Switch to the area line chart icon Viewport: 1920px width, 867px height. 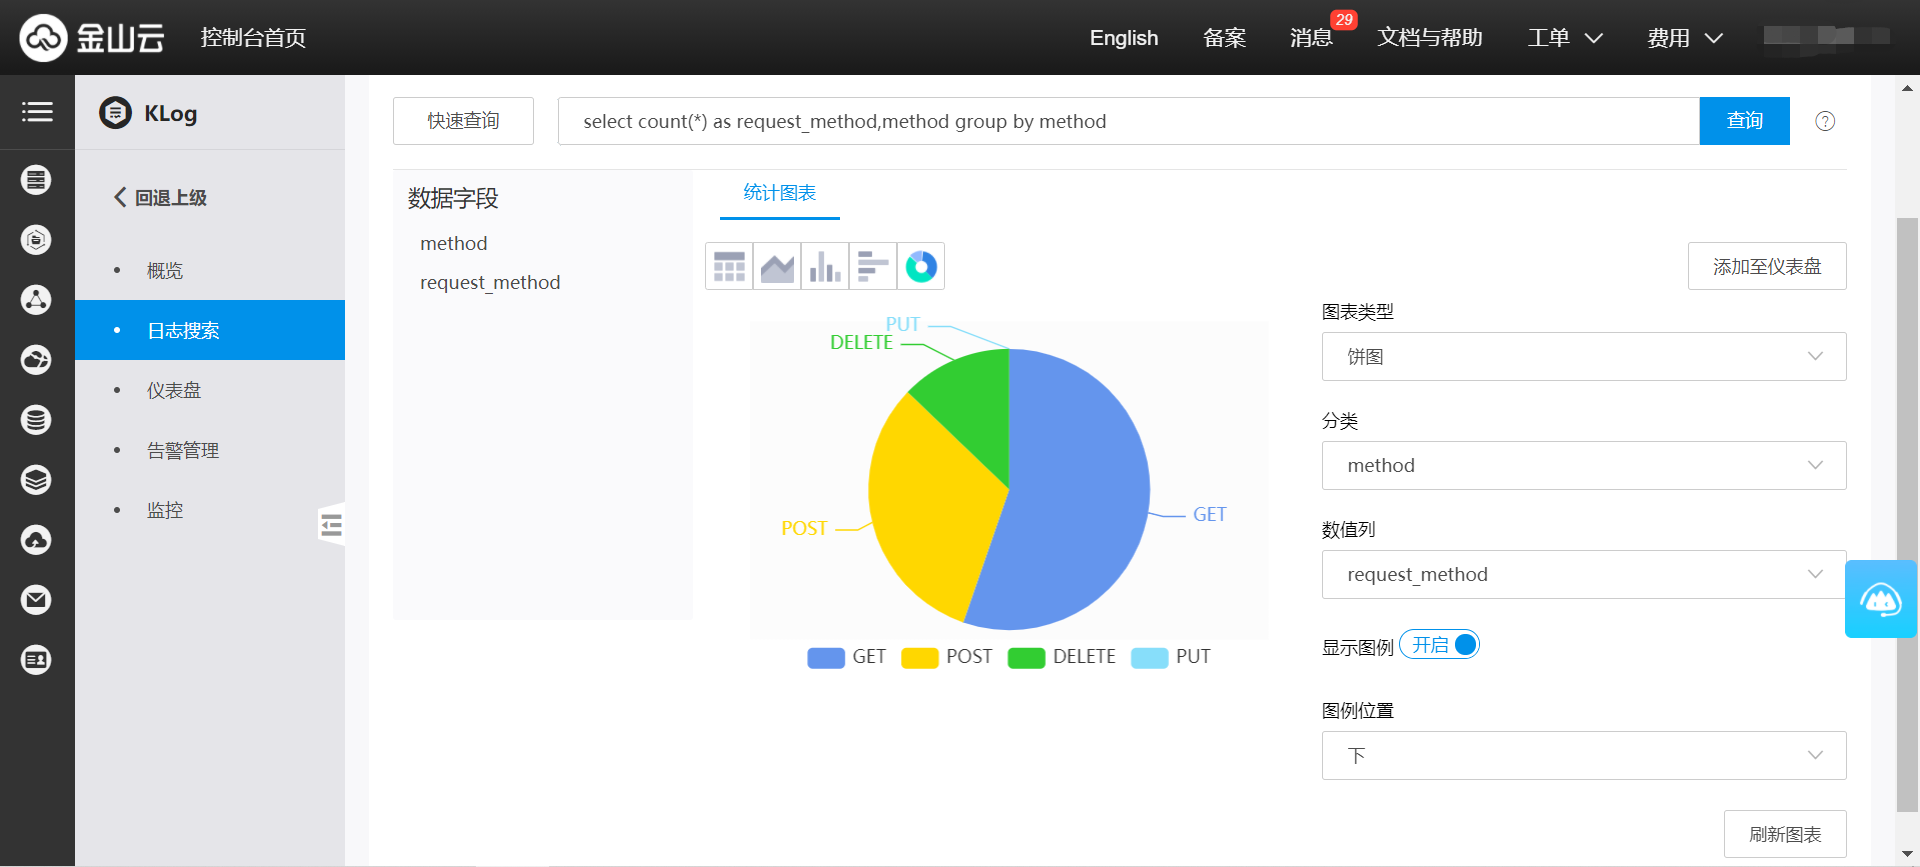pyautogui.click(x=777, y=267)
